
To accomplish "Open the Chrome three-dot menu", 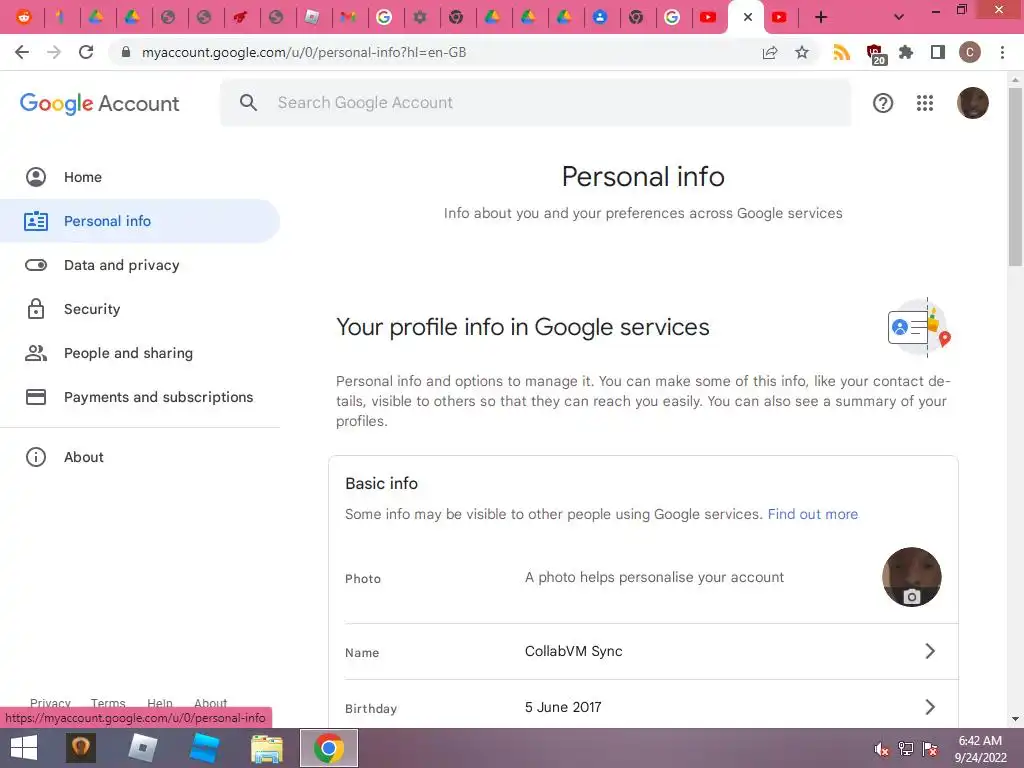I will click(x=1002, y=52).
